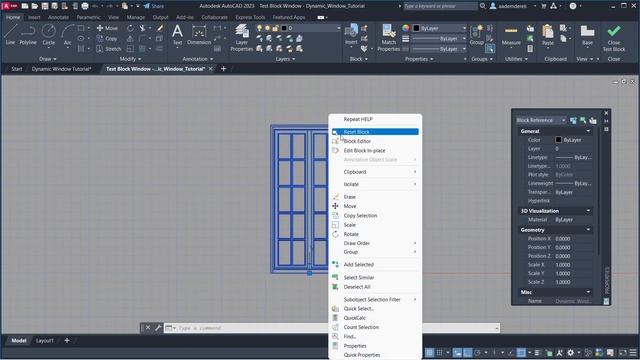Expand the Modify panel dropdown
Viewport: 640px width, 360px height.
131,59
